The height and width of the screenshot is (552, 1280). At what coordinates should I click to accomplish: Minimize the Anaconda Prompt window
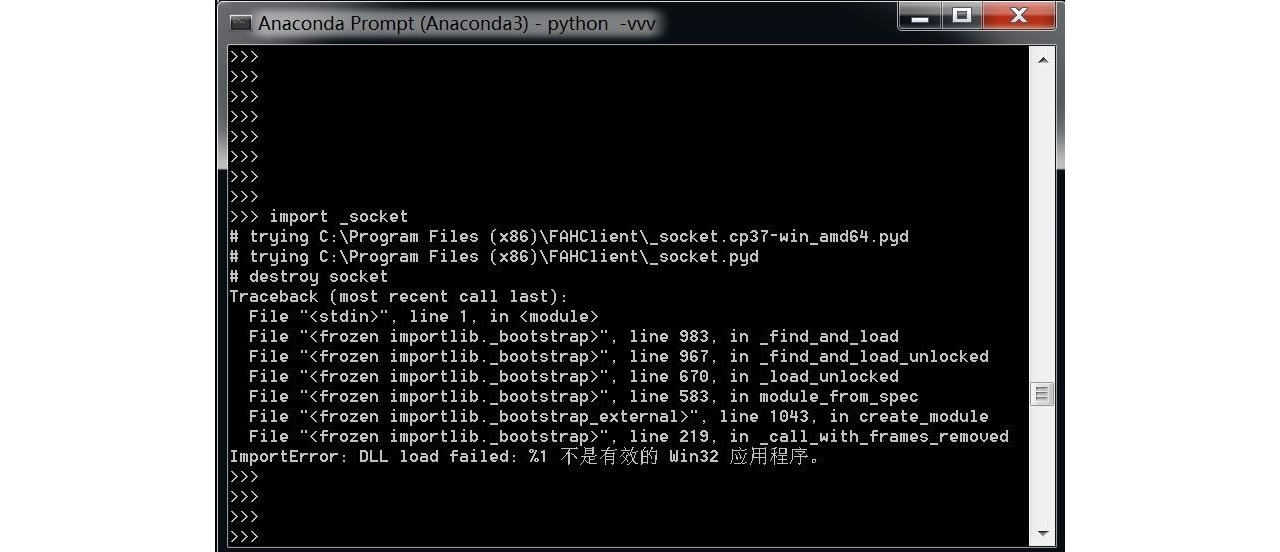[x=920, y=16]
